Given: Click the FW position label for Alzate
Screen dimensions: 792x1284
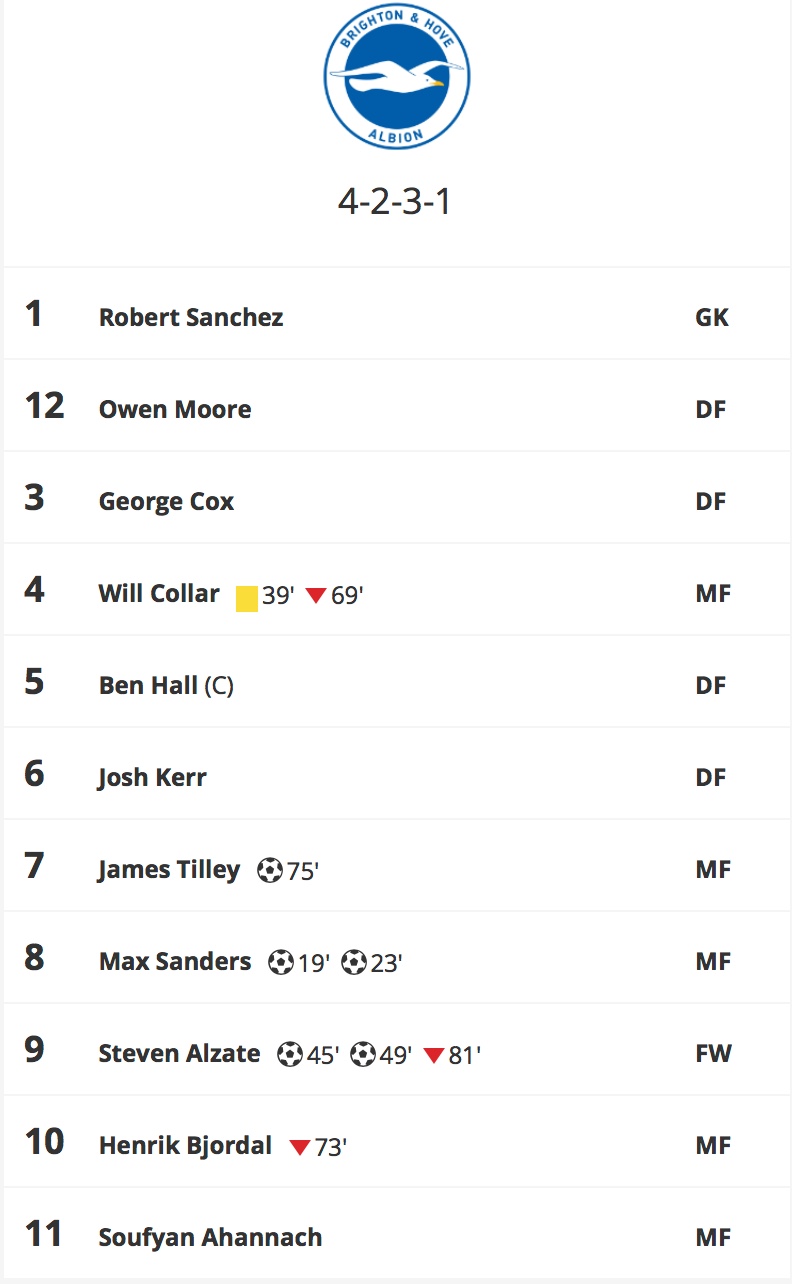Looking at the screenshot, I should click(x=714, y=1054).
